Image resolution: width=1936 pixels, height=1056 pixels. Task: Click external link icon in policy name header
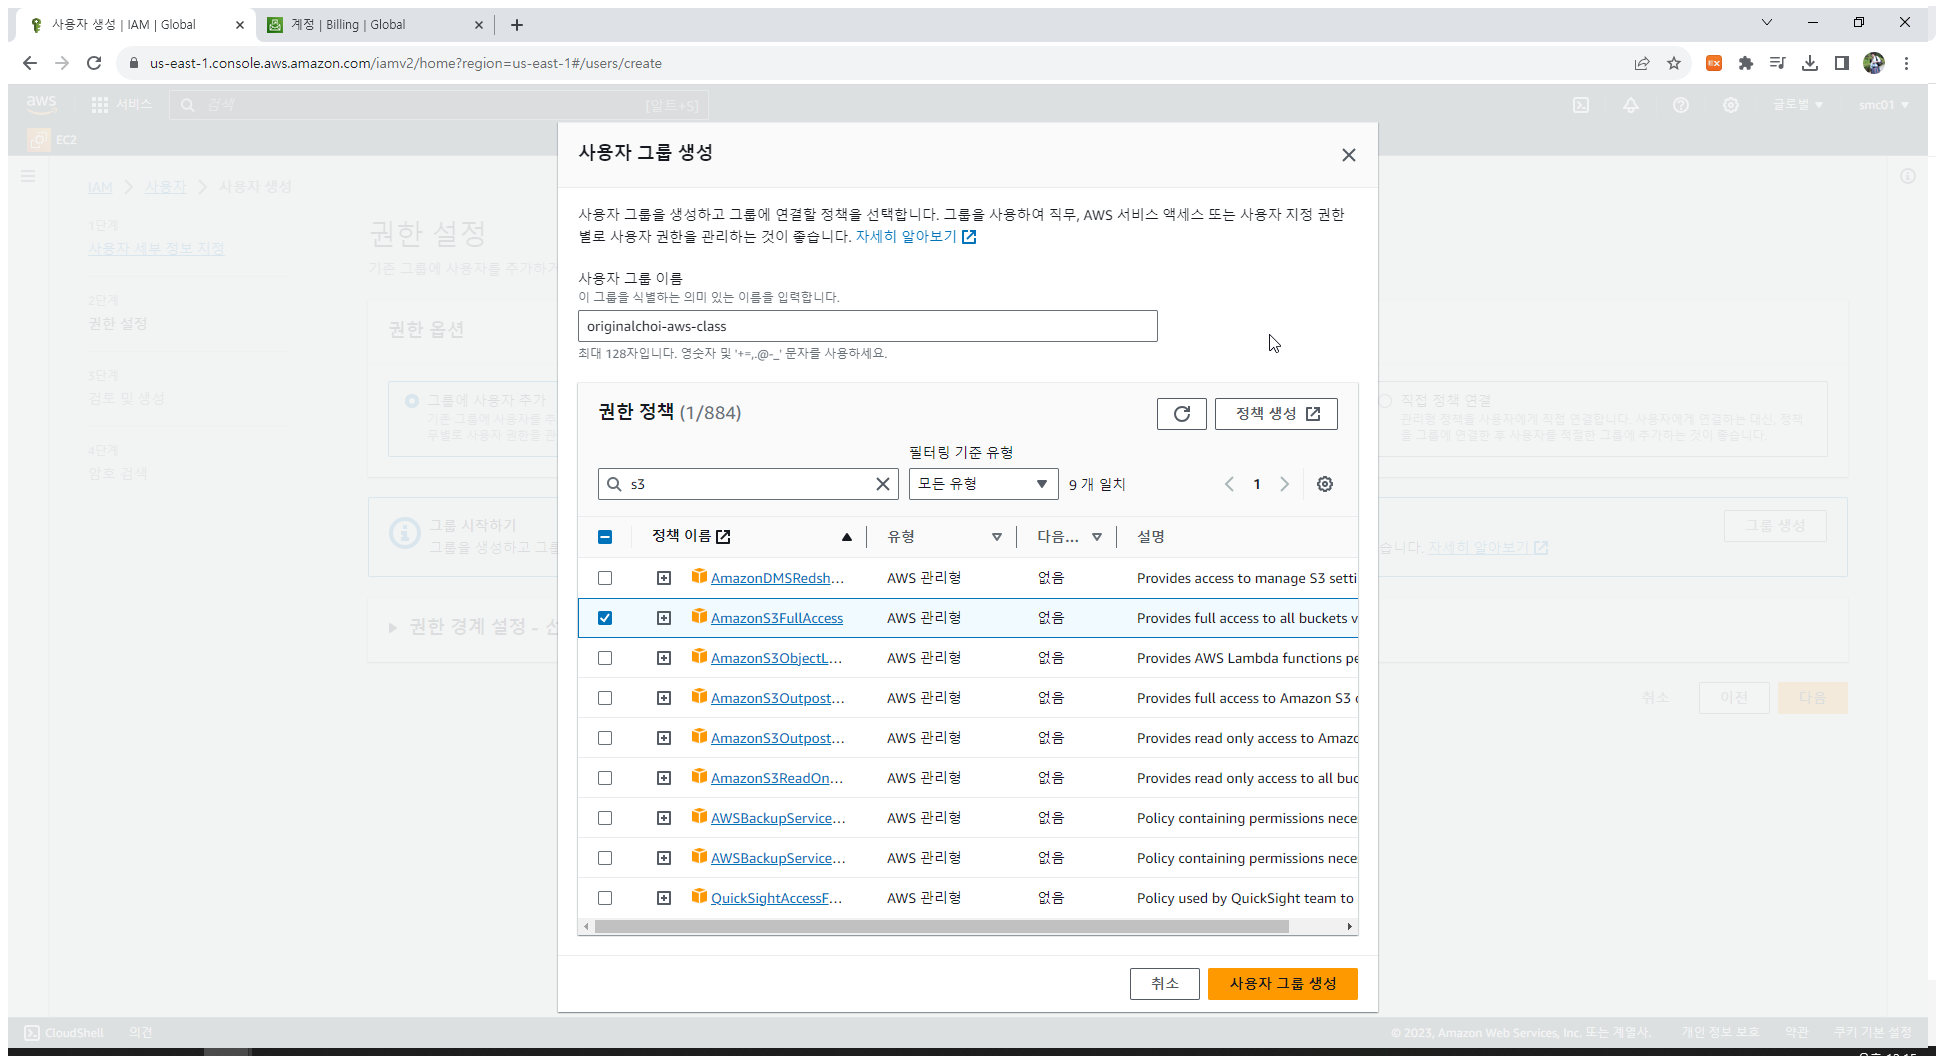point(724,537)
